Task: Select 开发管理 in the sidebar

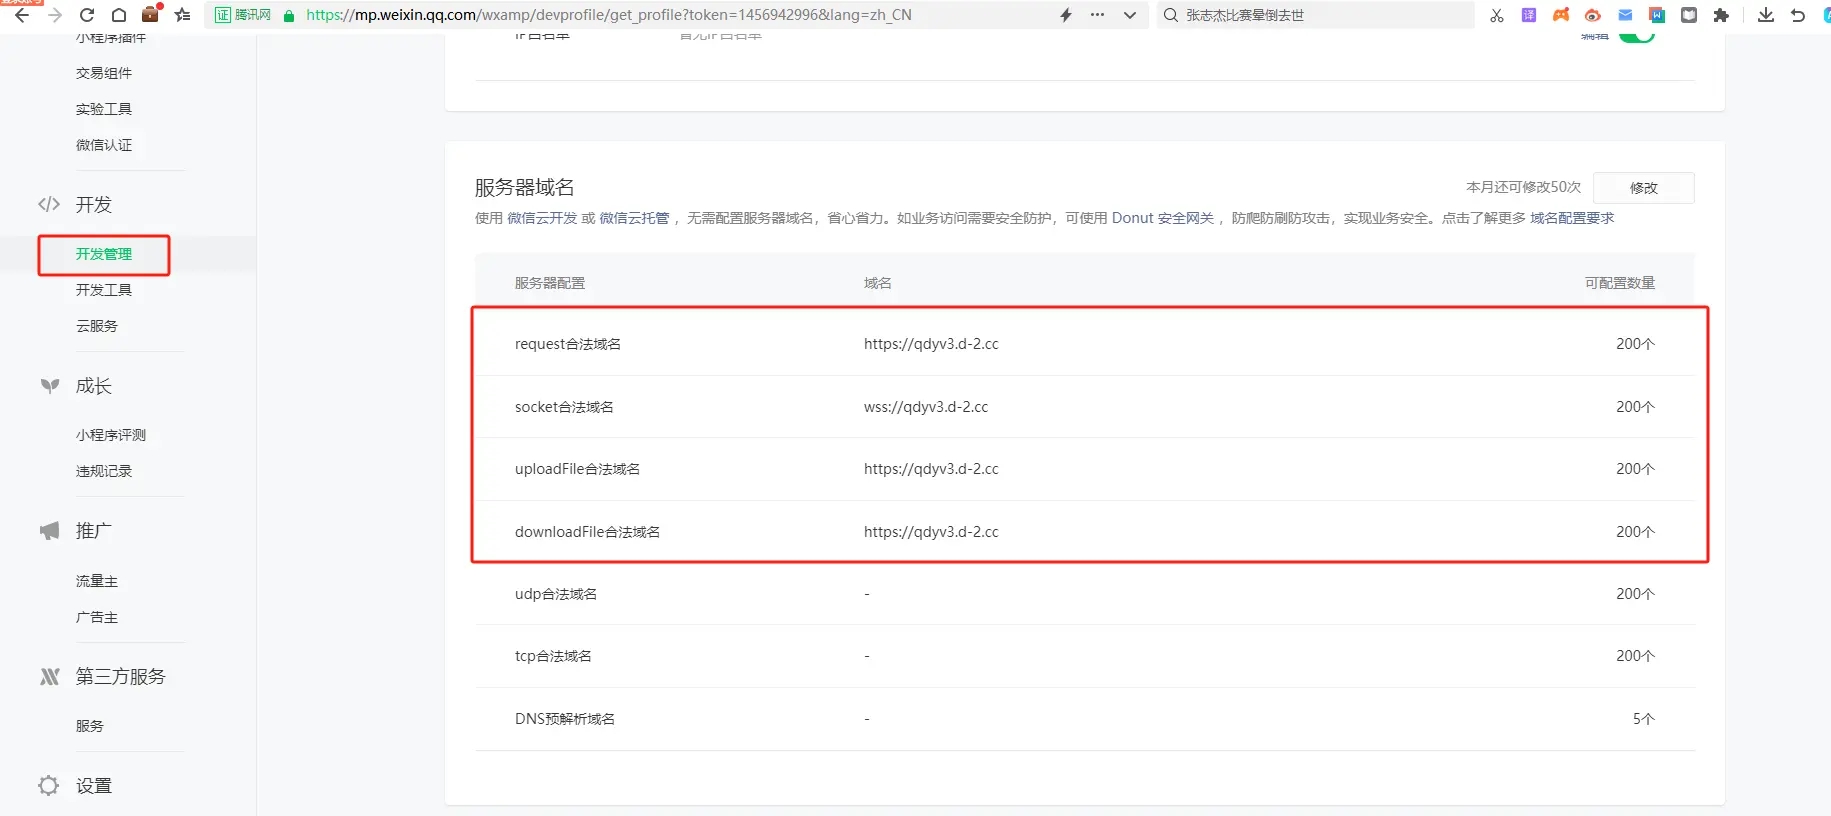Action: tap(104, 254)
